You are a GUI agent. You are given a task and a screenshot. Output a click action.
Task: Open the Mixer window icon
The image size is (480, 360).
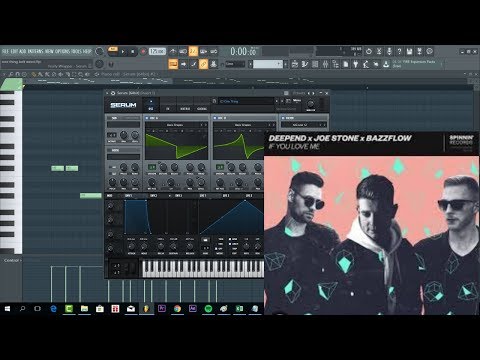(325, 64)
